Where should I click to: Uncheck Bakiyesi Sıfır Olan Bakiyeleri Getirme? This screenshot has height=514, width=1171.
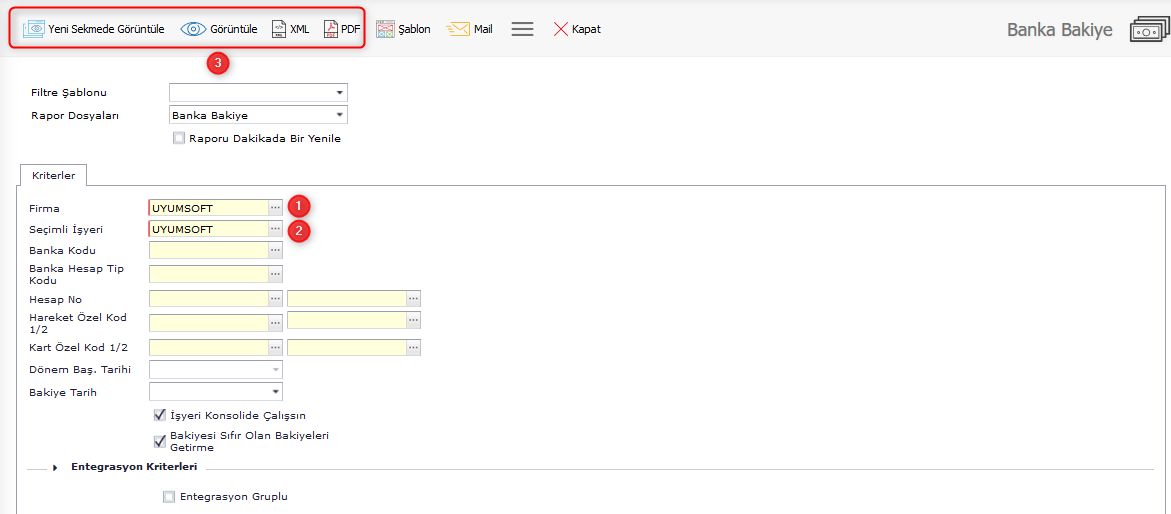[160, 441]
